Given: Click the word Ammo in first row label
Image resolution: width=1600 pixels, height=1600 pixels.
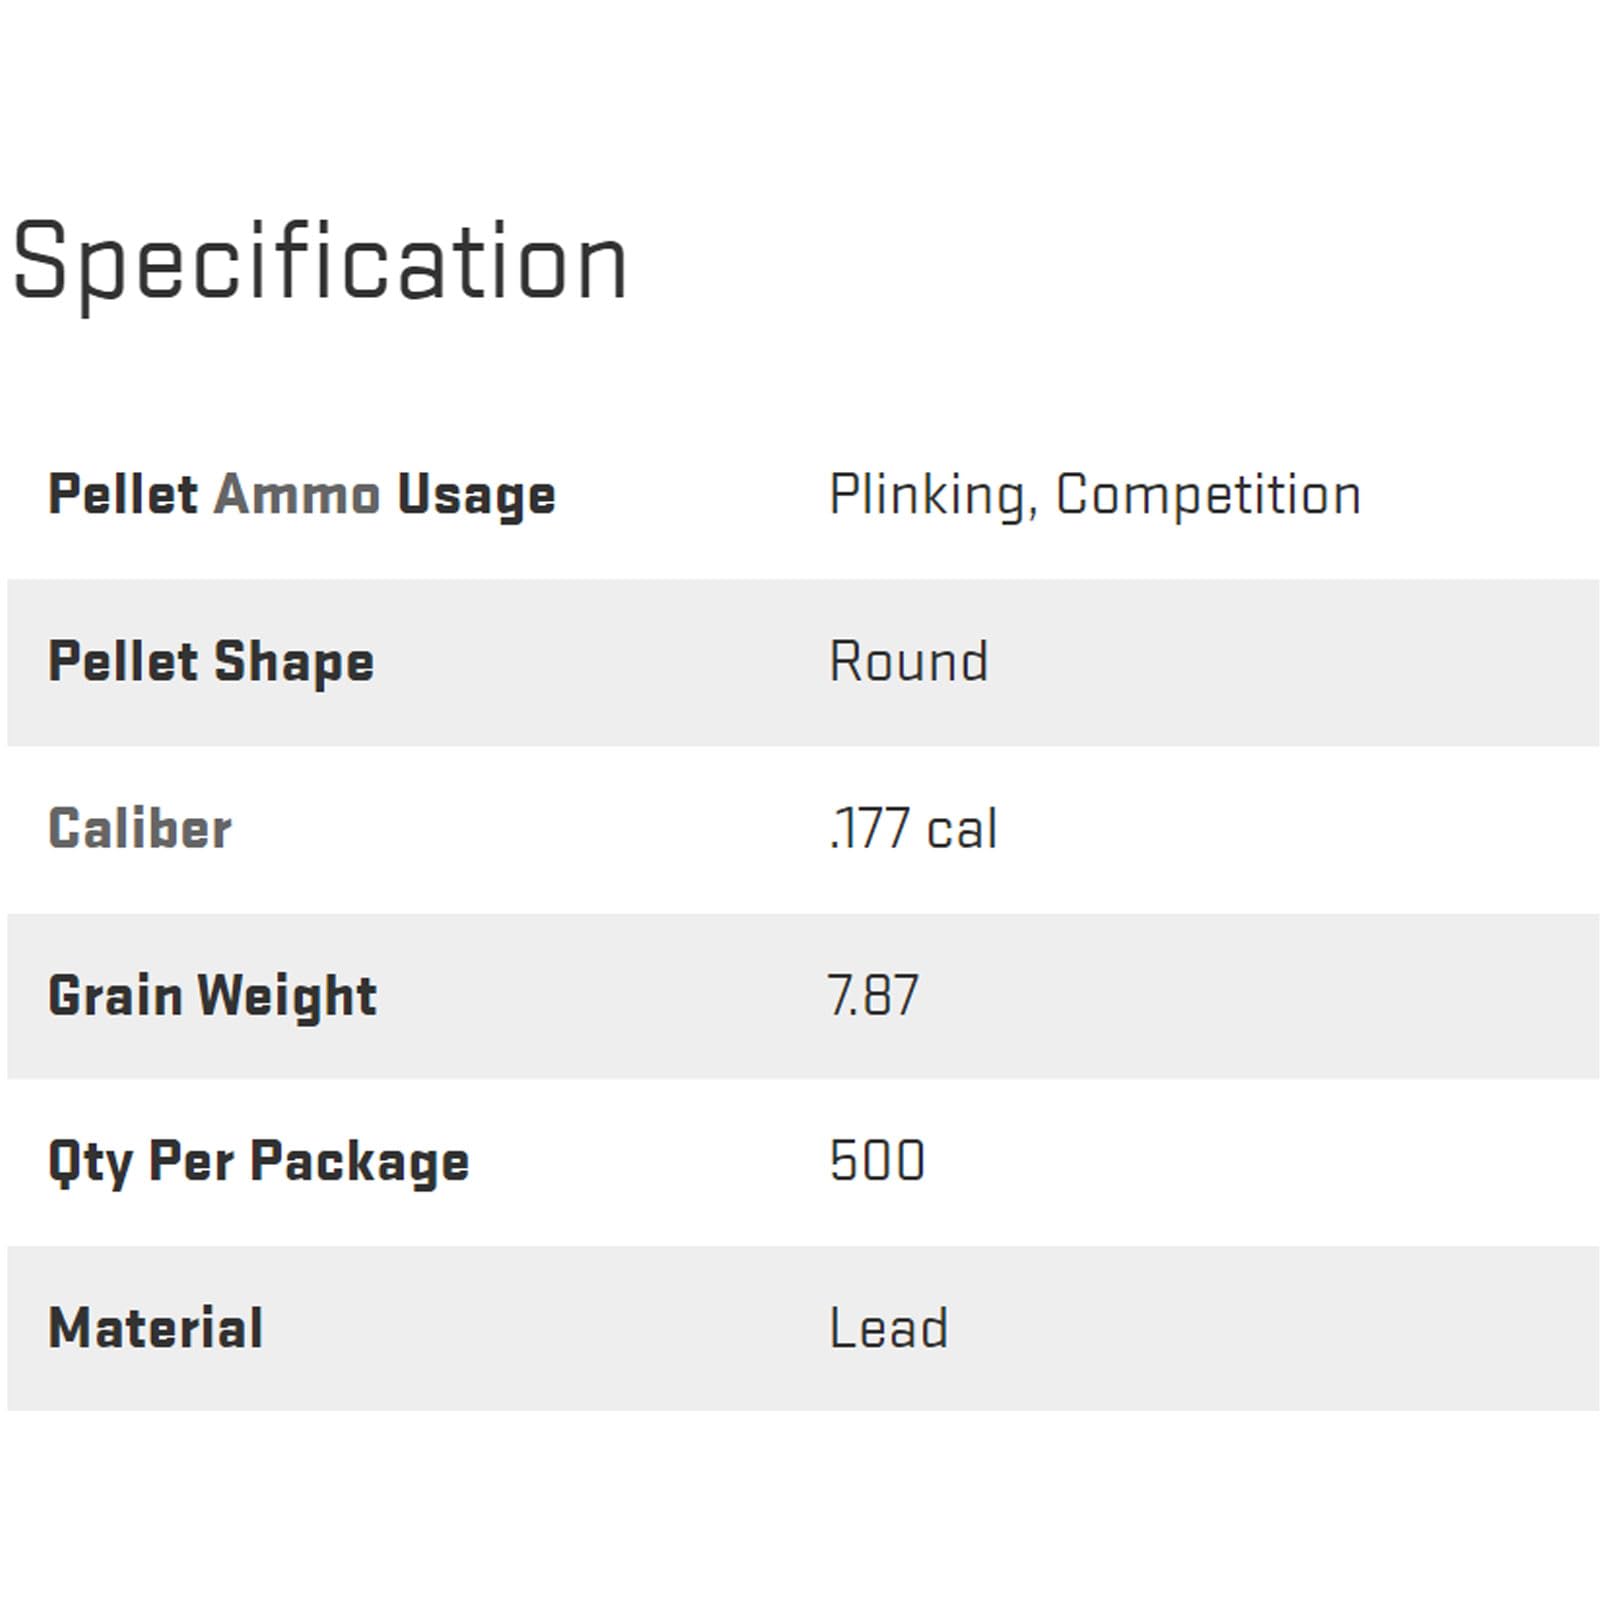Looking at the screenshot, I should (x=297, y=495).
